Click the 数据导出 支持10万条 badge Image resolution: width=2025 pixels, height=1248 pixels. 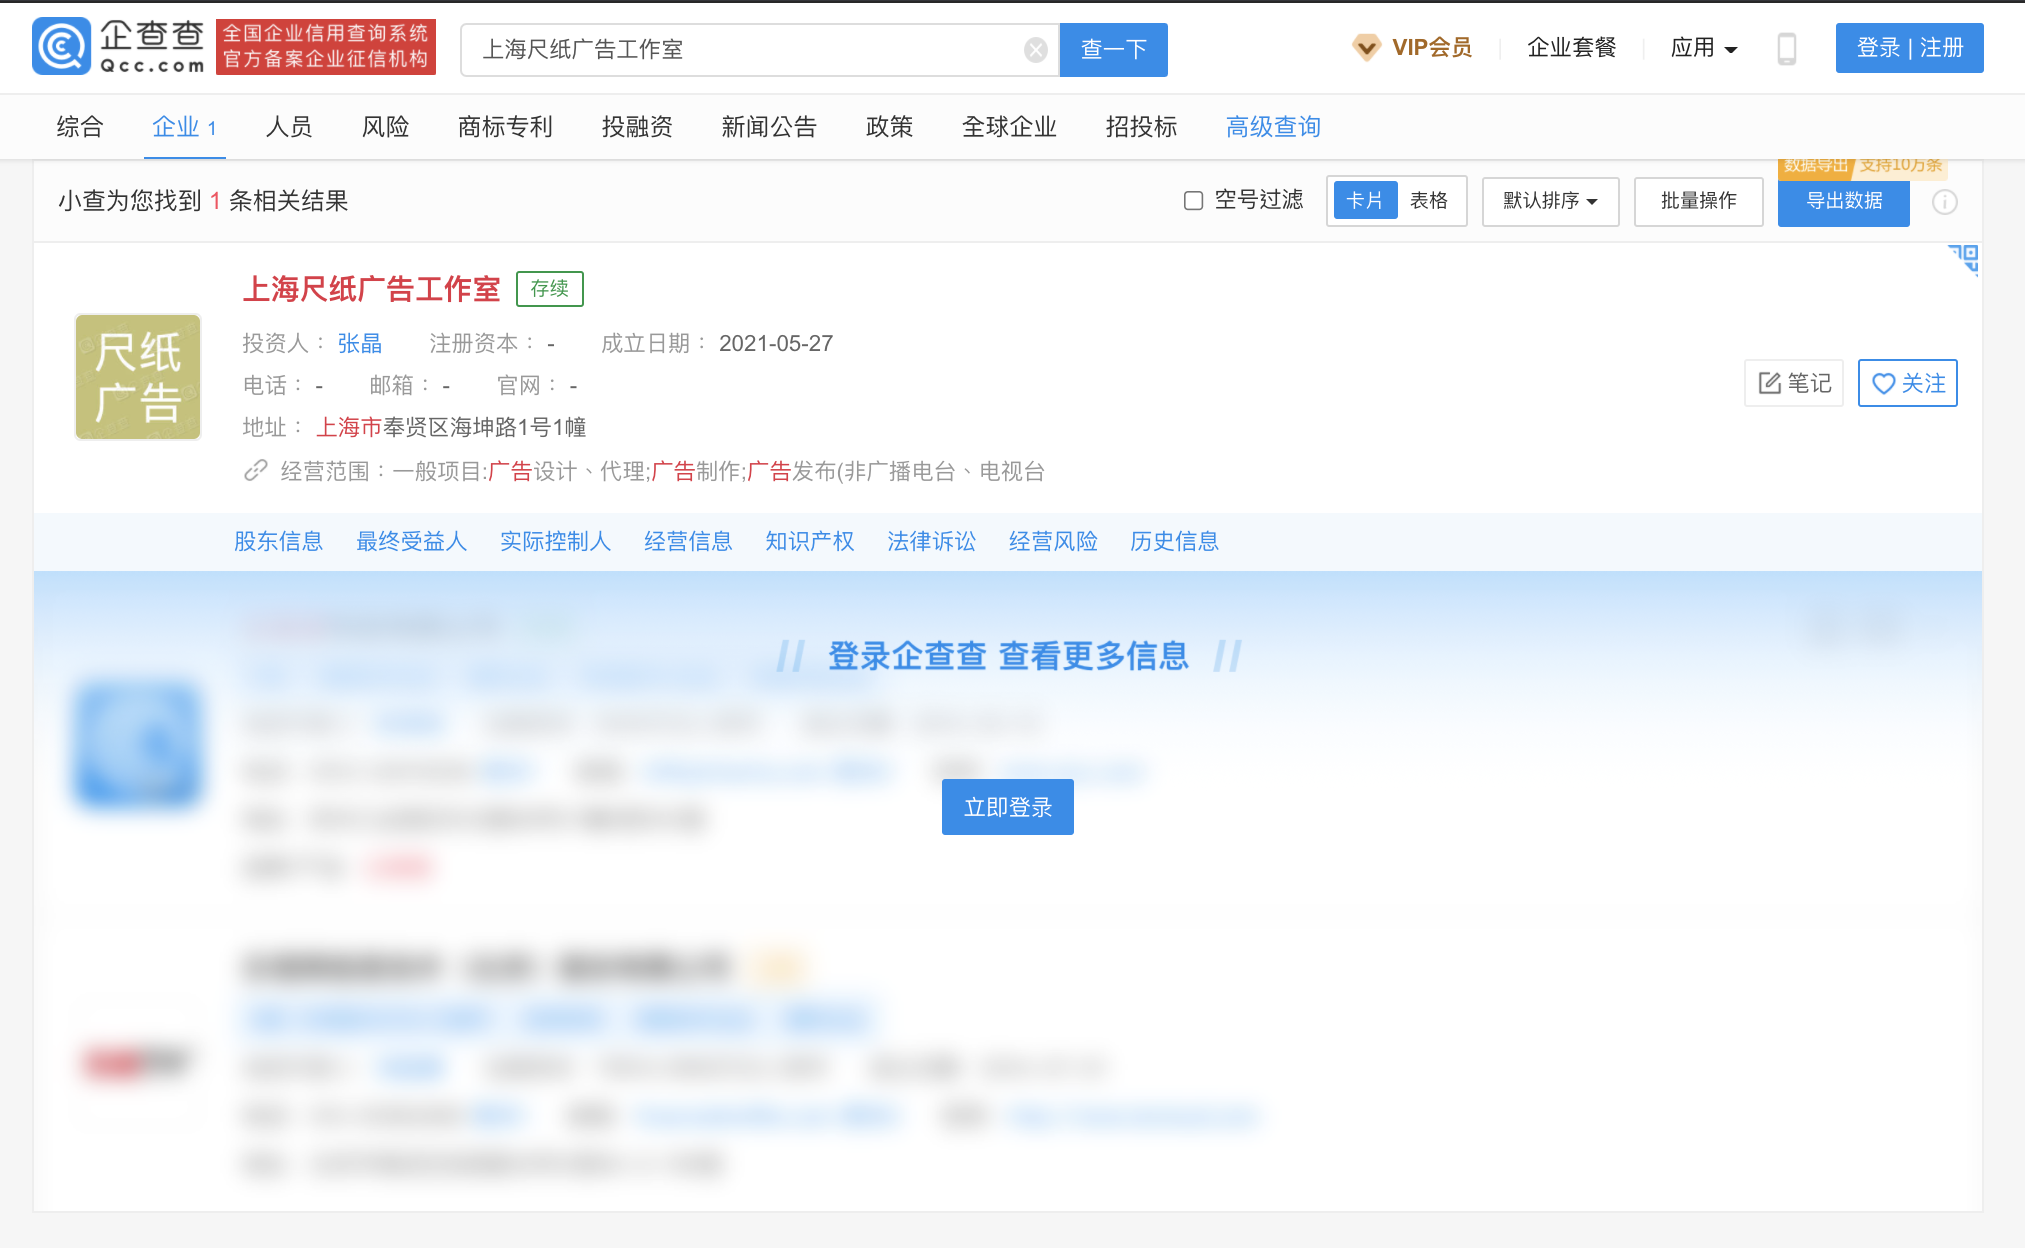tap(1862, 166)
